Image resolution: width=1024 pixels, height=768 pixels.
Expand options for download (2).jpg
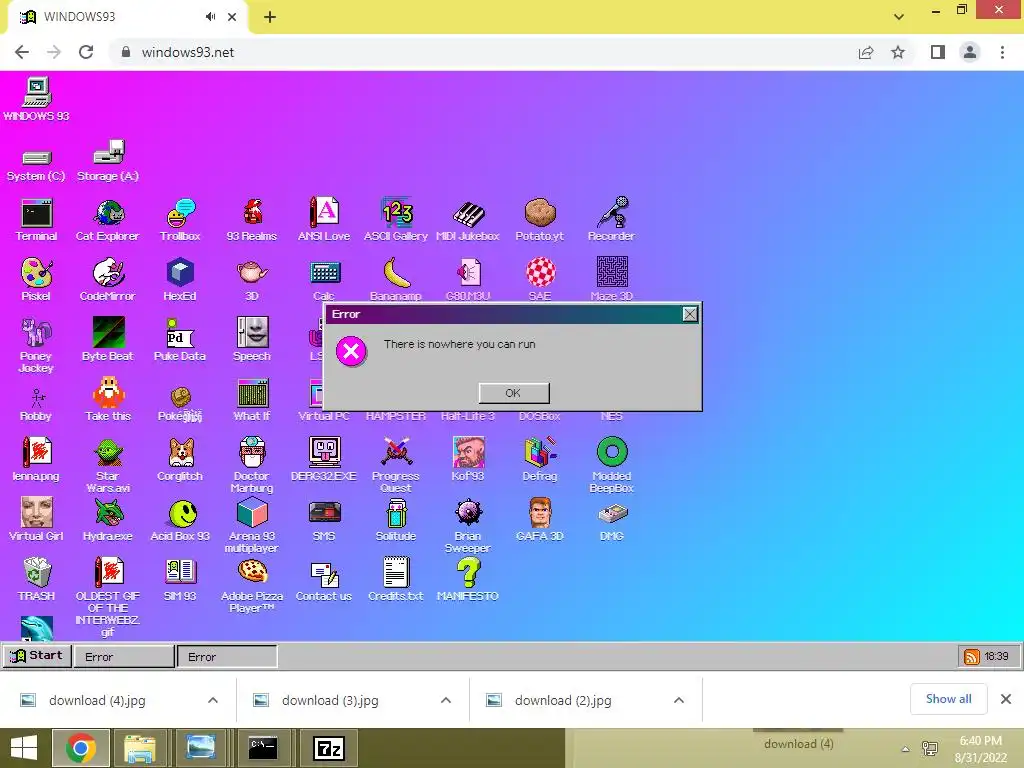[x=679, y=700]
